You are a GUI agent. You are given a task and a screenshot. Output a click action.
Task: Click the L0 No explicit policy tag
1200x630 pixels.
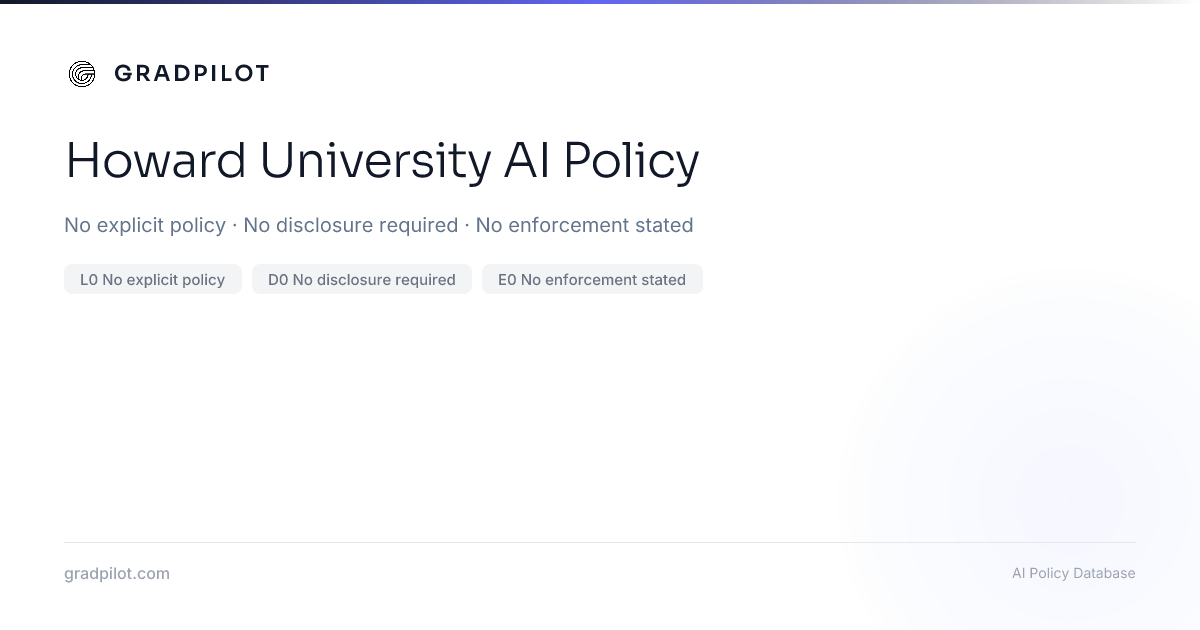(x=153, y=279)
